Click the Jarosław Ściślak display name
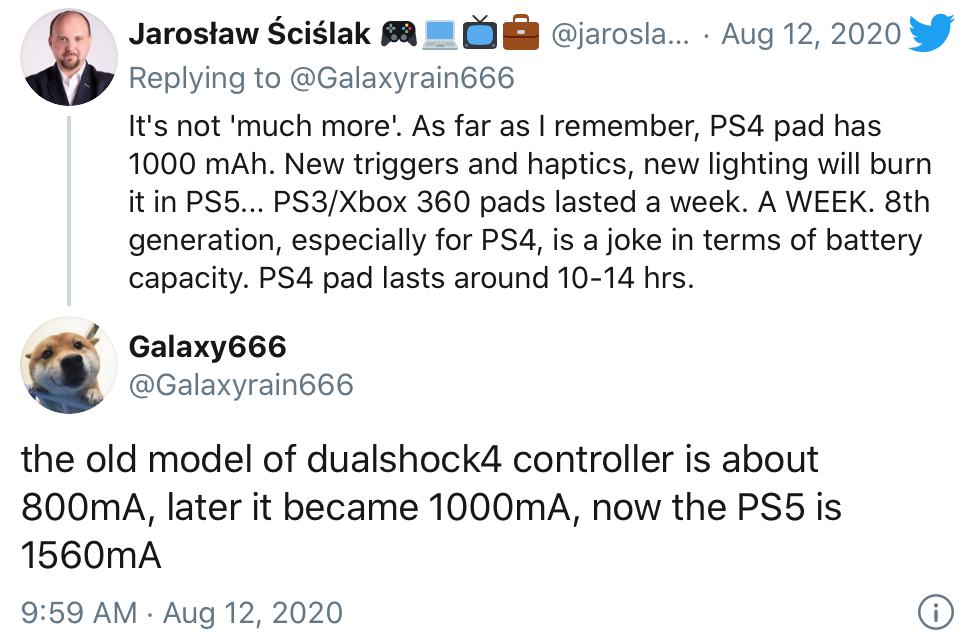This screenshot has height=640, width=972. click(249, 33)
